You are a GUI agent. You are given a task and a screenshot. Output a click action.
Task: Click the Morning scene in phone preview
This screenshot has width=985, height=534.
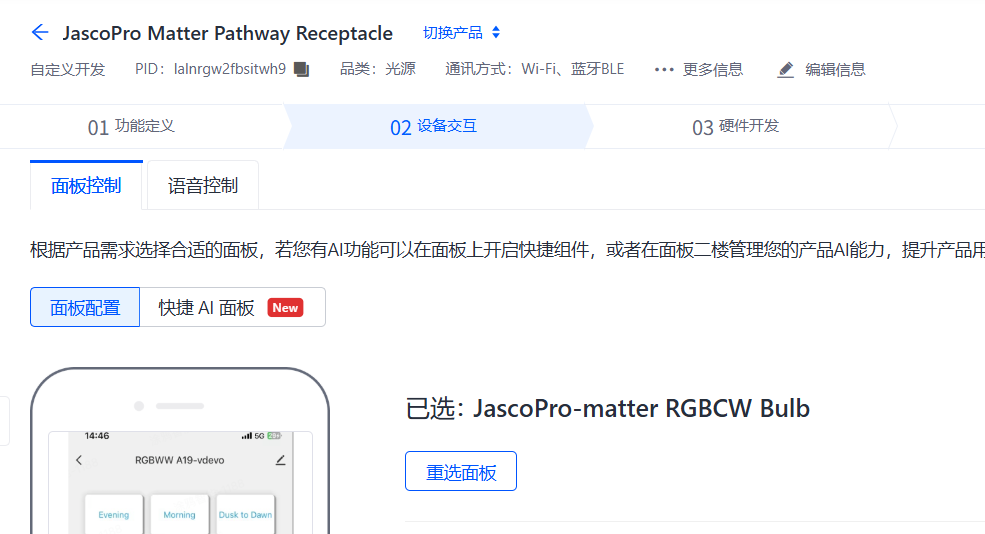[180, 515]
